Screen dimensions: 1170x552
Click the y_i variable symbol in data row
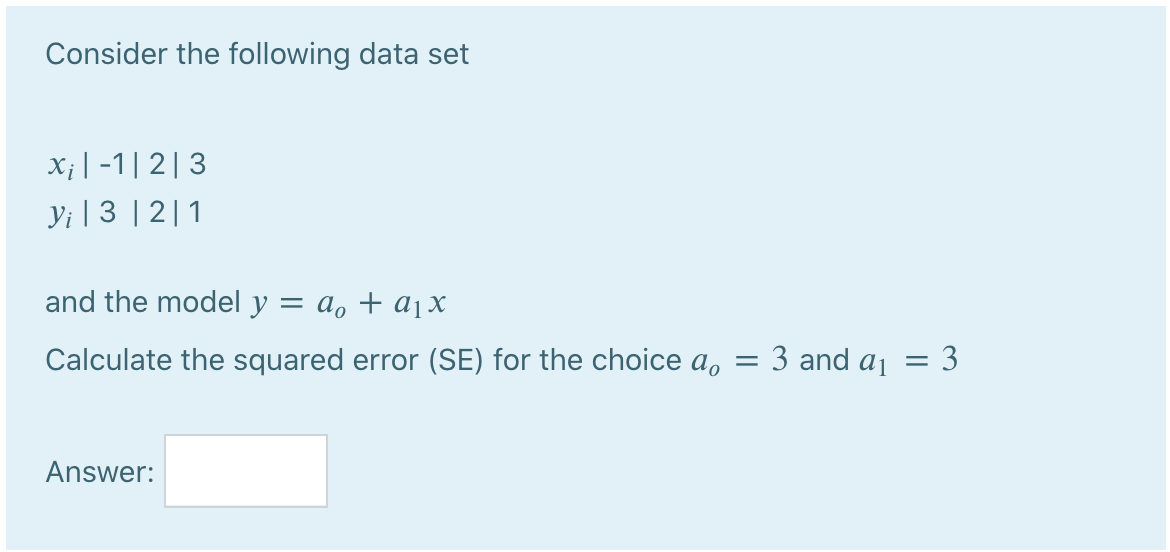coord(59,215)
